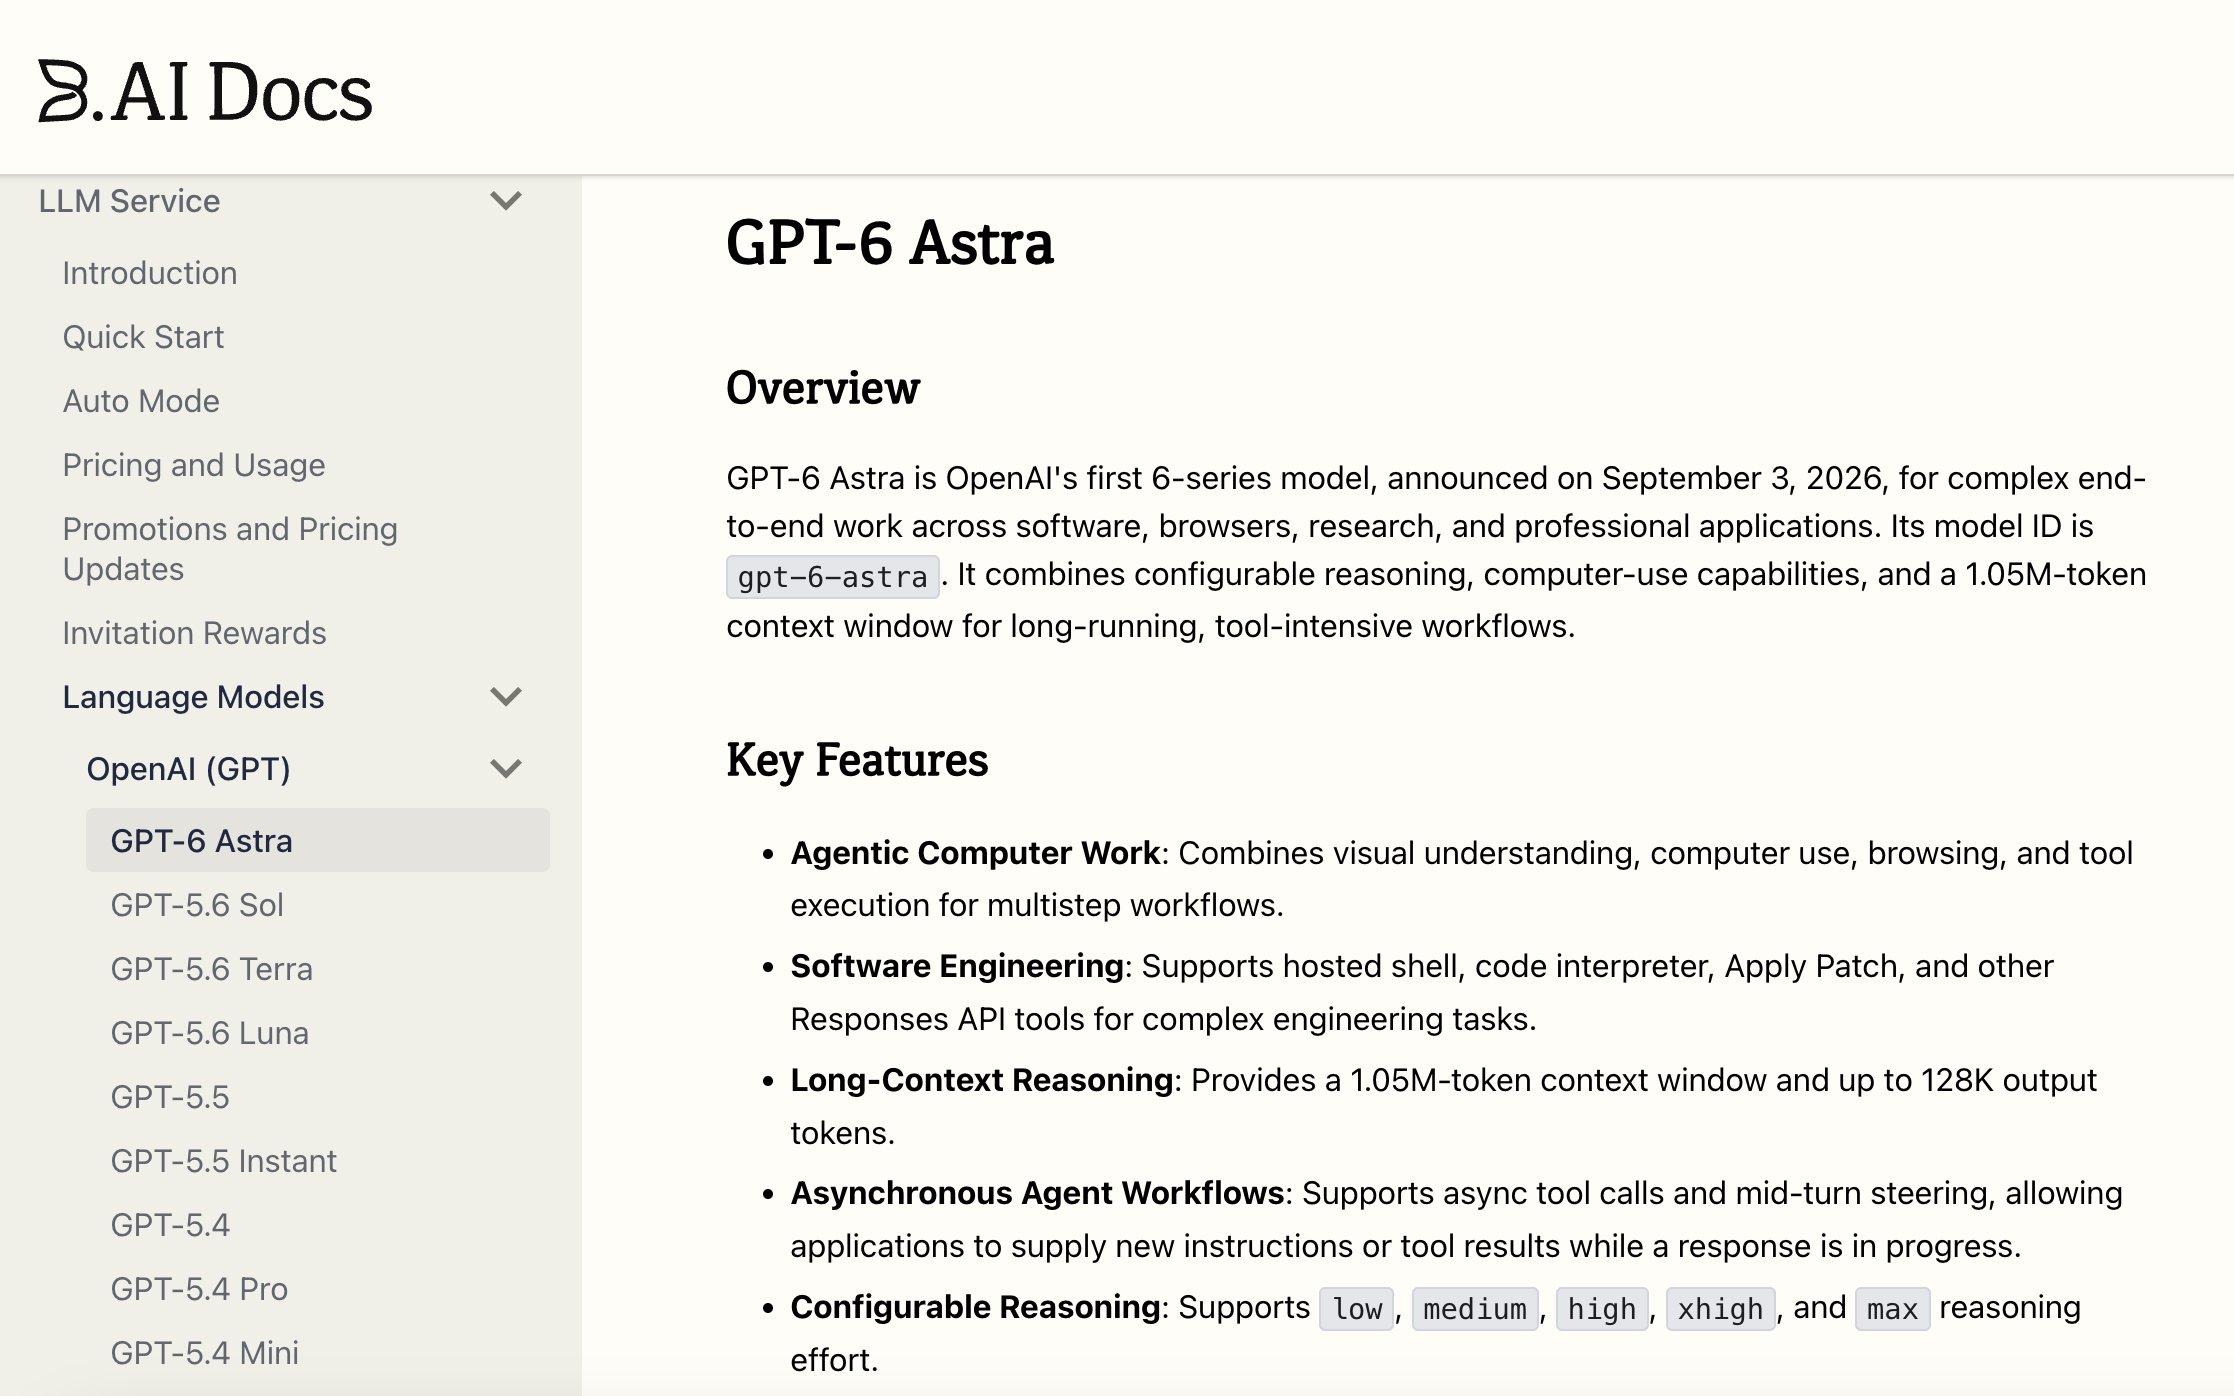Click the Key Features heading
Image resolution: width=2234 pixels, height=1396 pixels.
point(857,760)
